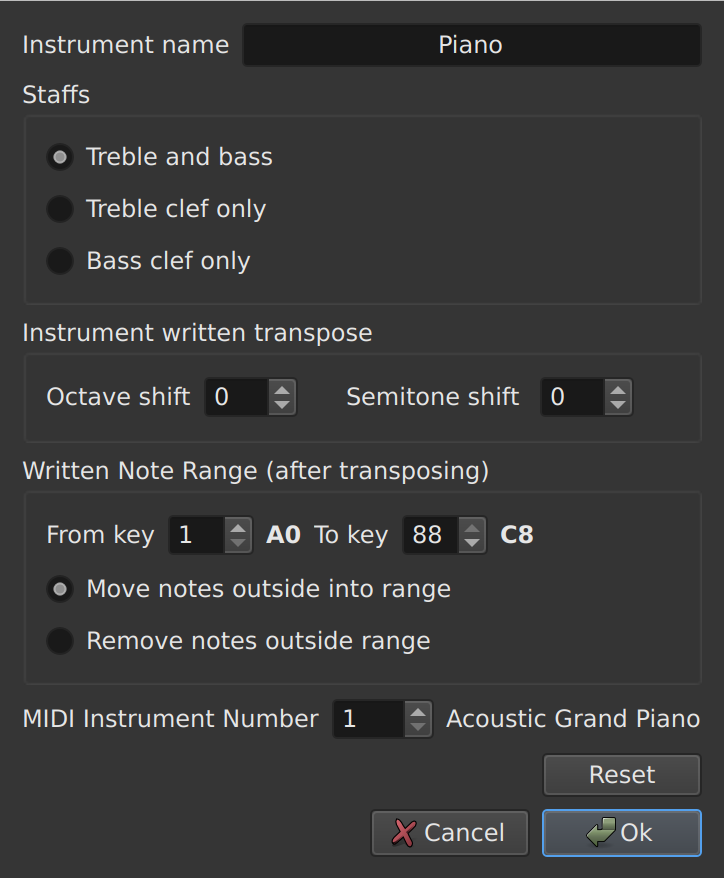
Task: Enable Move notes outside into range
Action: coord(59,589)
